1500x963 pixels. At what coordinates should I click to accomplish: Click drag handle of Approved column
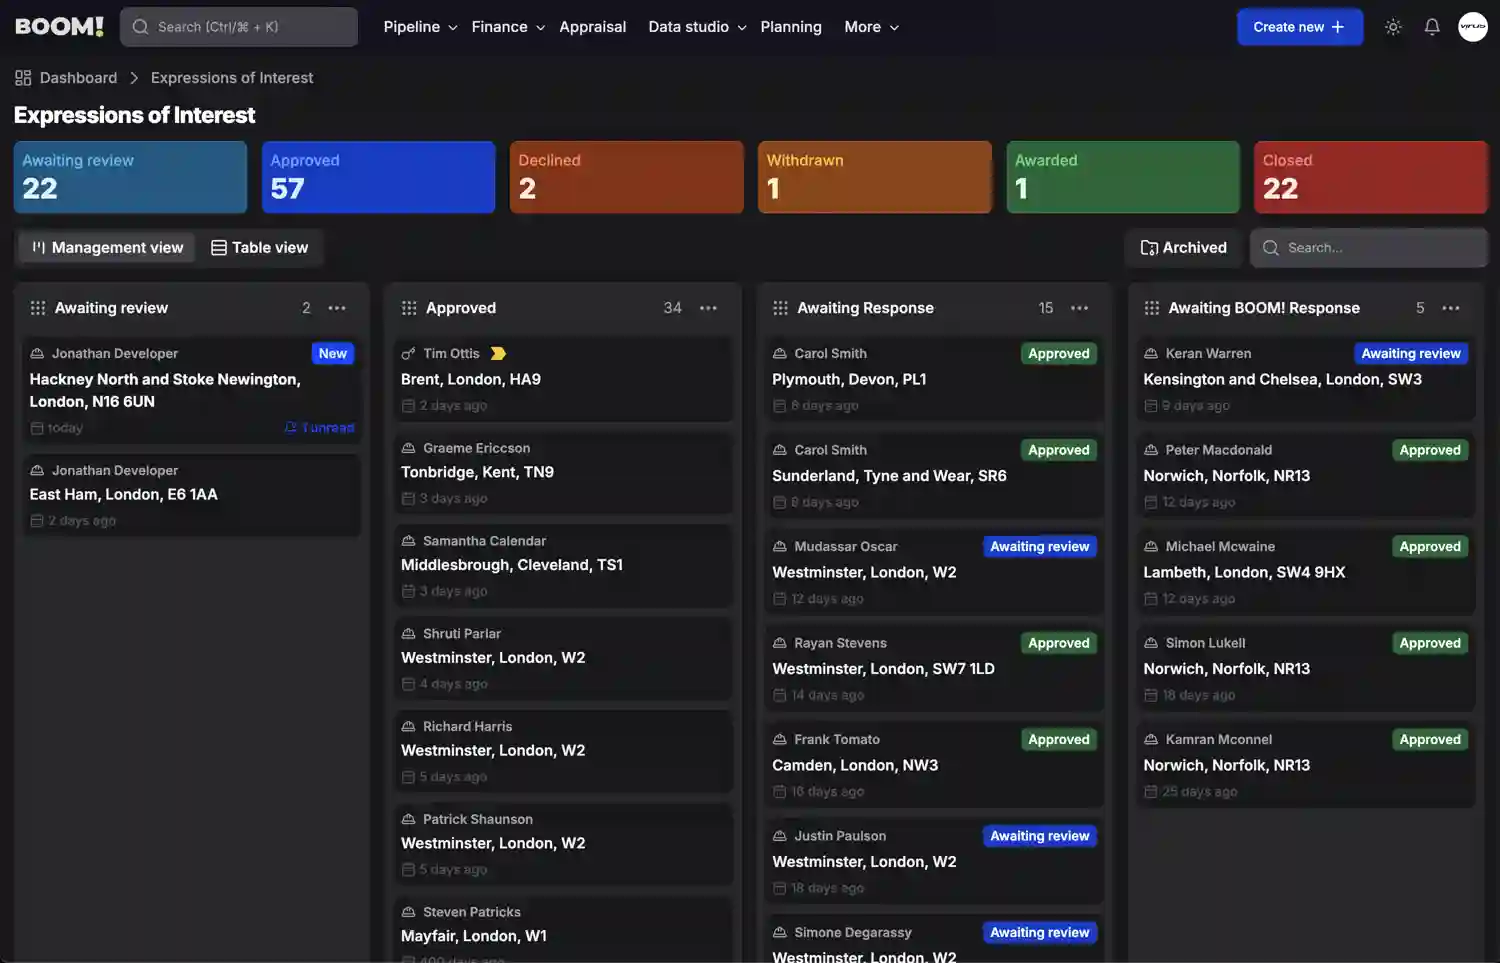[409, 308]
